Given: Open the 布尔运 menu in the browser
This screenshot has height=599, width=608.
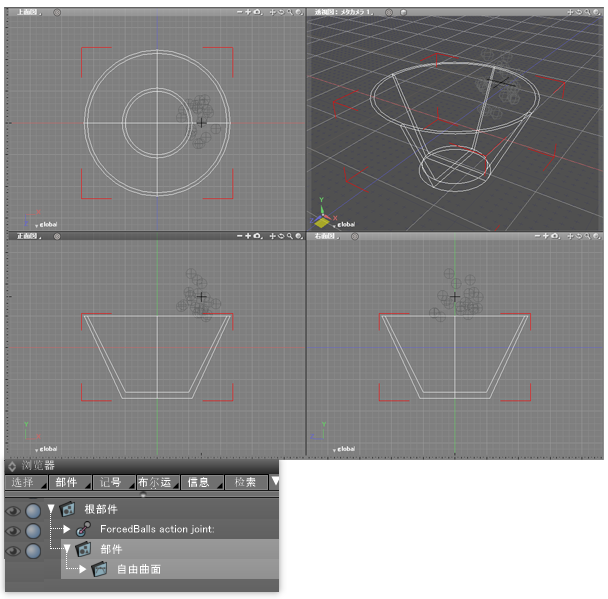Looking at the screenshot, I should point(158,482).
